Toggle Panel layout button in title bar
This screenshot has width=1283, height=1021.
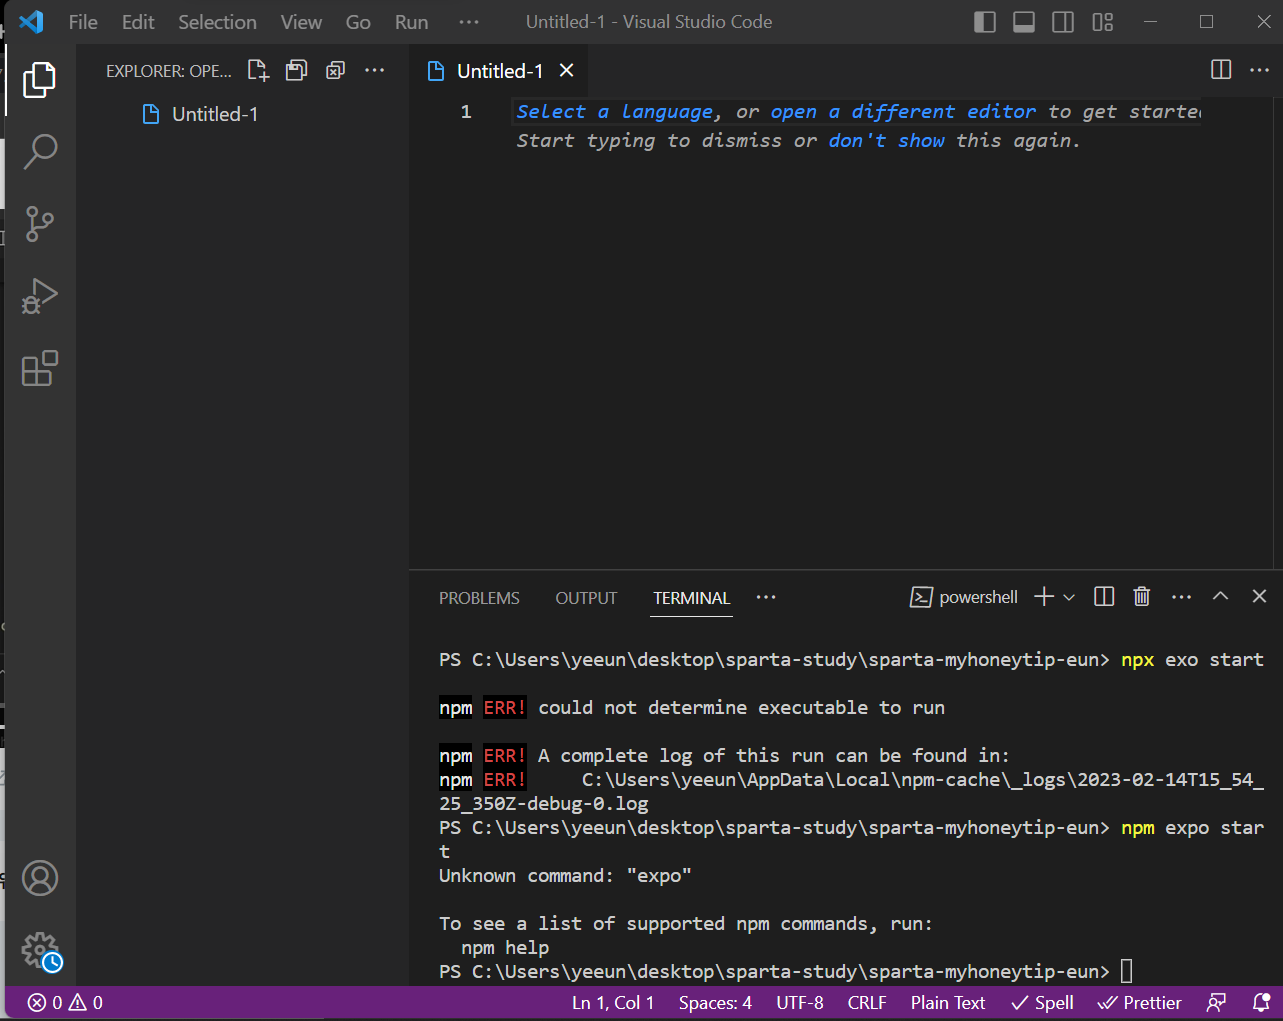[x=1024, y=22]
